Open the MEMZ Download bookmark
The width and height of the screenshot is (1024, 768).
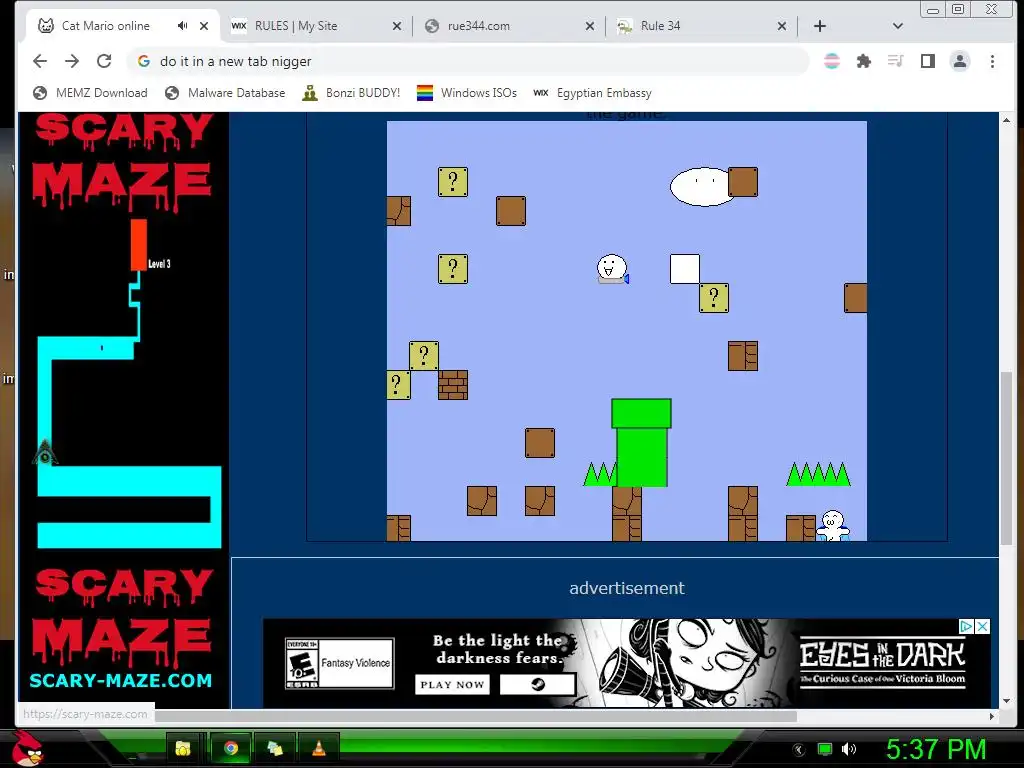(x=90, y=93)
